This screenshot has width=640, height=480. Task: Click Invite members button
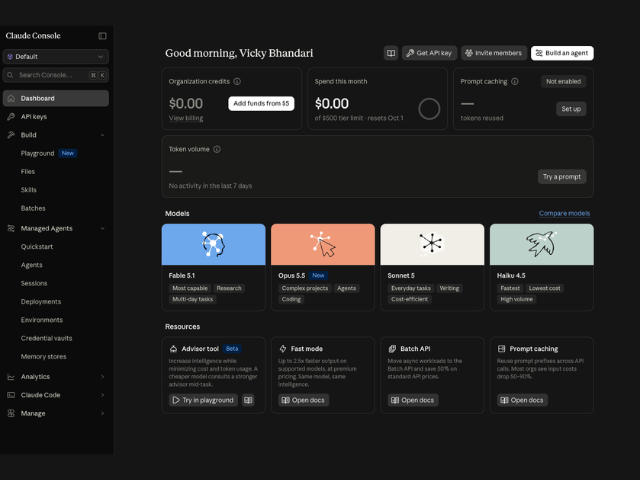[494, 53]
